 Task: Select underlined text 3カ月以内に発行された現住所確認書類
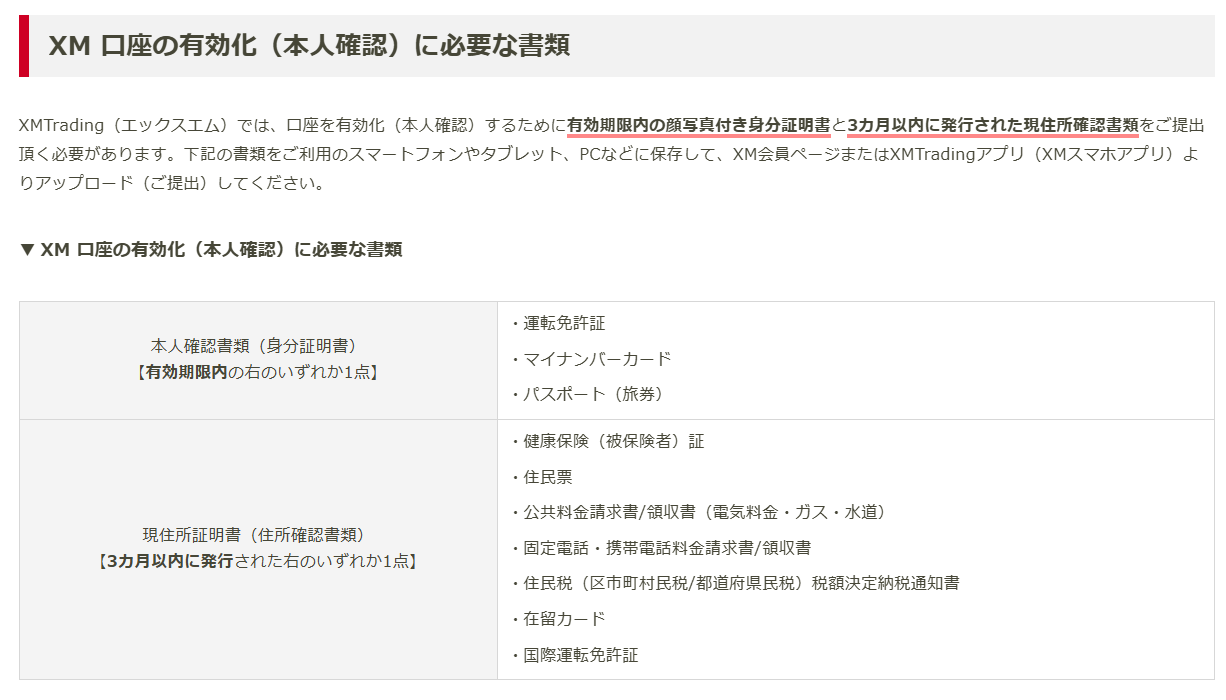tap(992, 126)
